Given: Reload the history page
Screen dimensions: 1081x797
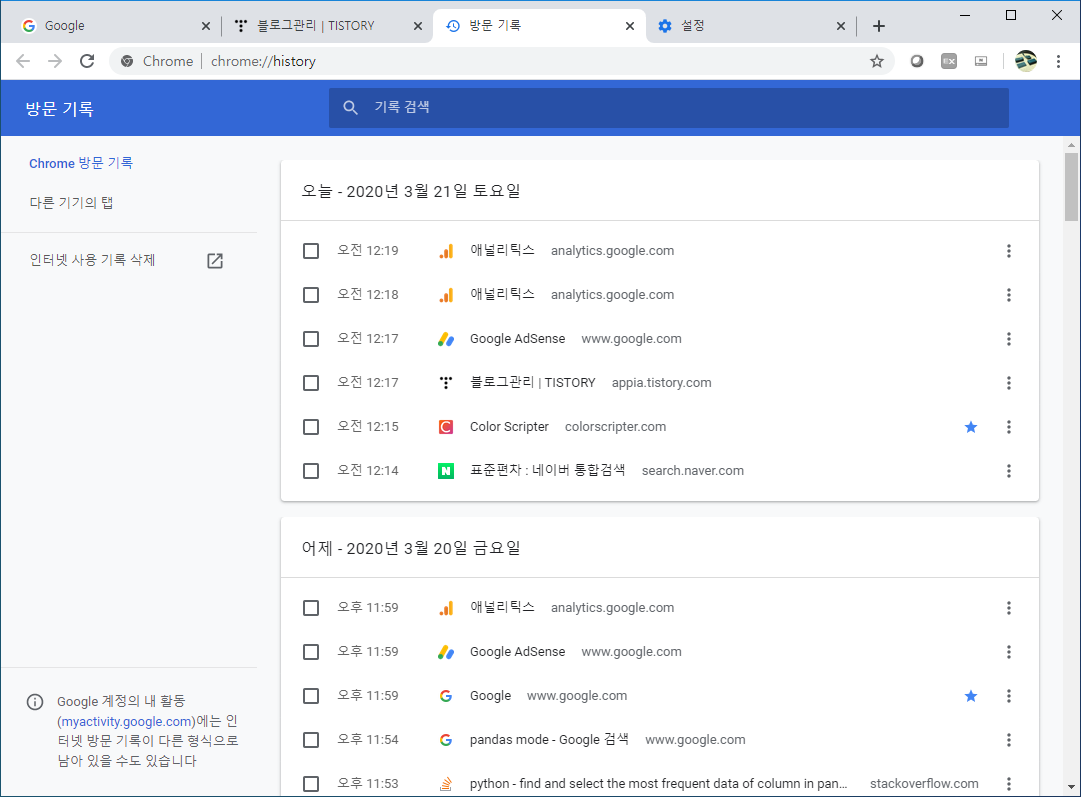Looking at the screenshot, I should pos(87,61).
